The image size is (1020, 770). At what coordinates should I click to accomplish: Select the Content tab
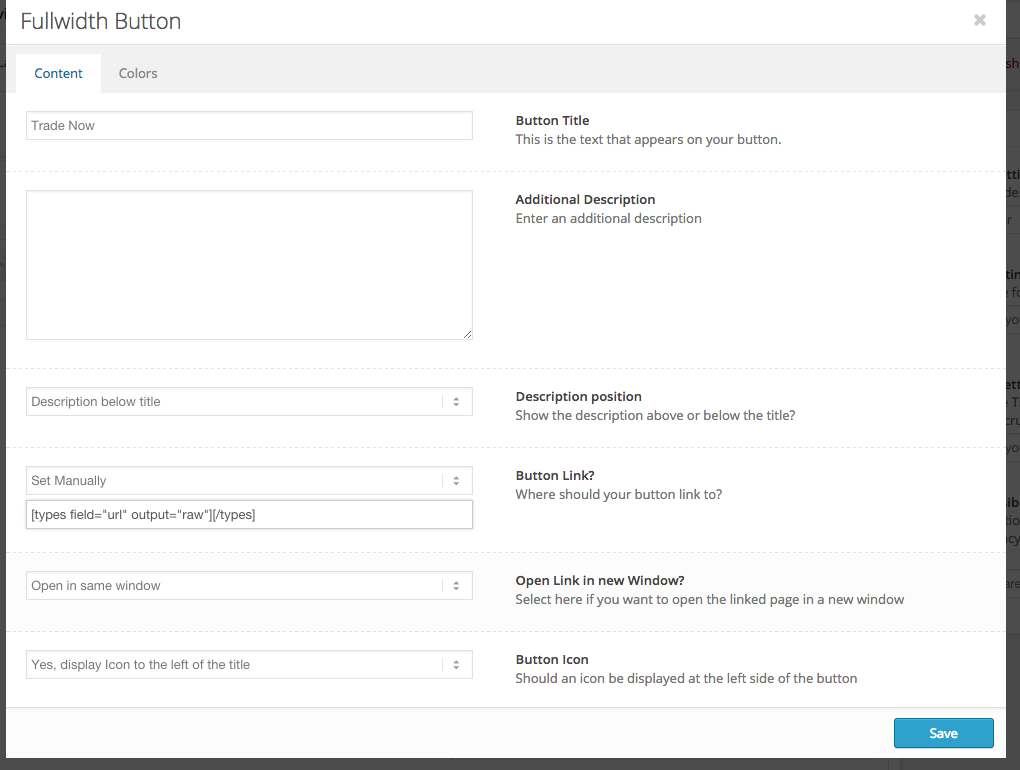click(58, 73)
